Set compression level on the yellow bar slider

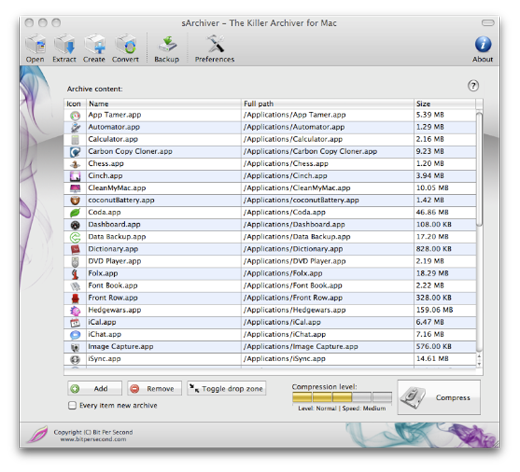342,397
